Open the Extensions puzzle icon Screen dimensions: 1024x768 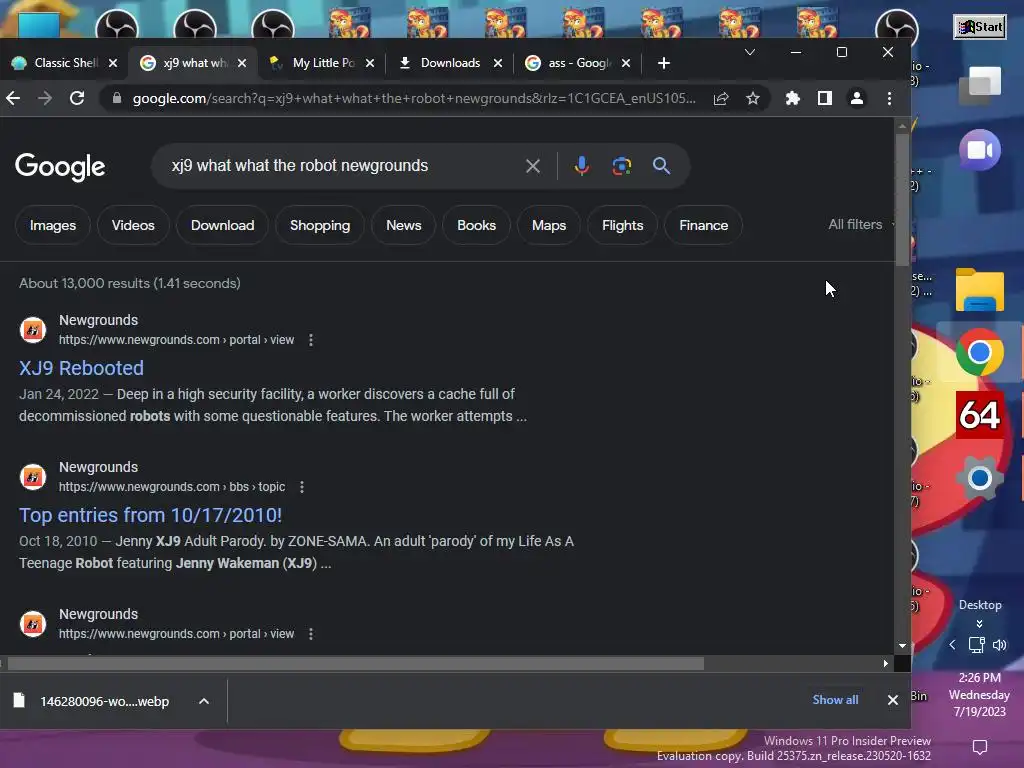pyautogui.click(x=793, y=98)
